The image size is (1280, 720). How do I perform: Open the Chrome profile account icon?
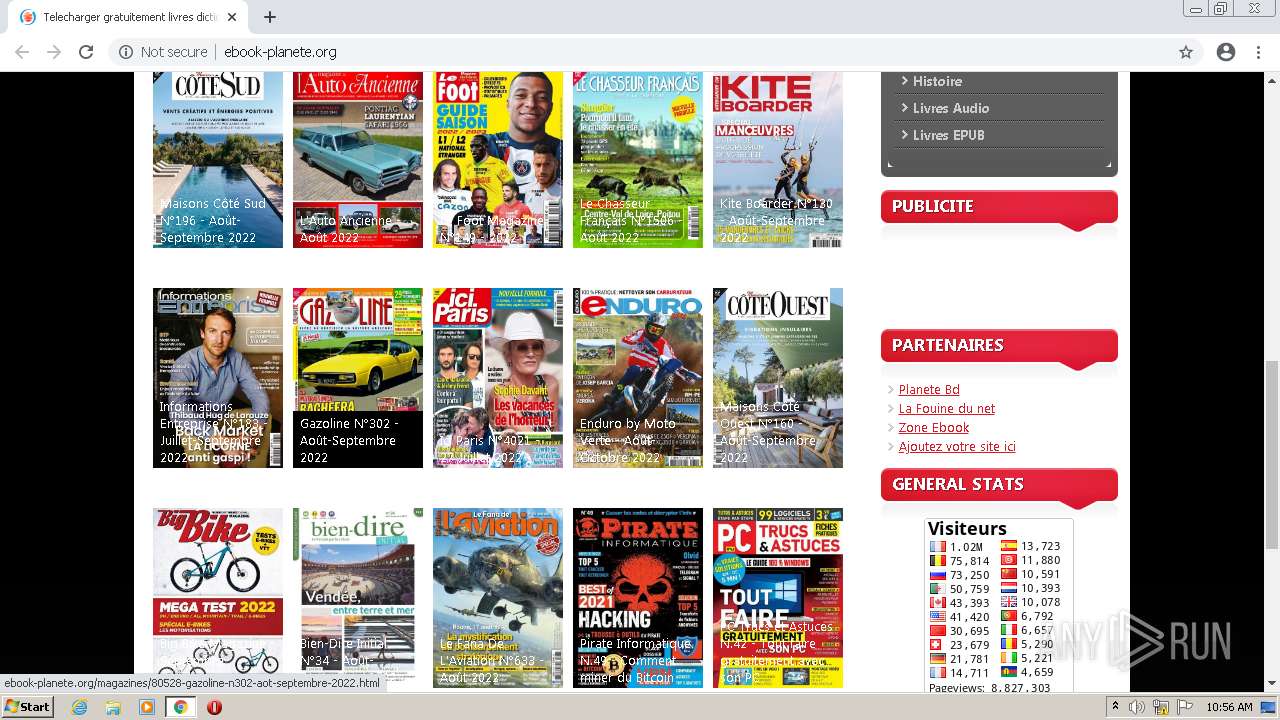pos(1226,52)
